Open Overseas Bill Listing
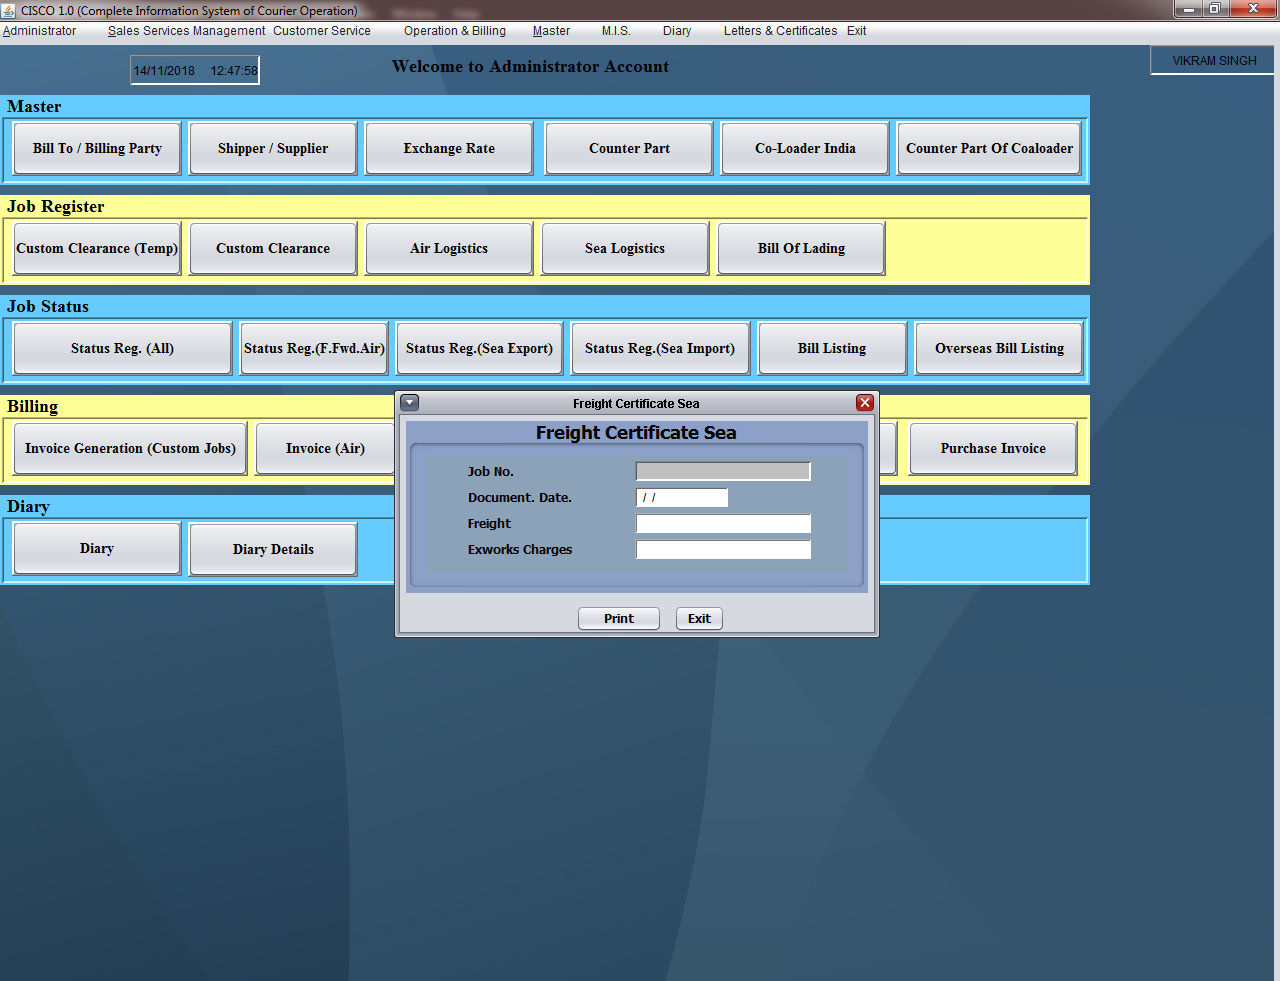The image size is (1280, 981). point(999,348)
